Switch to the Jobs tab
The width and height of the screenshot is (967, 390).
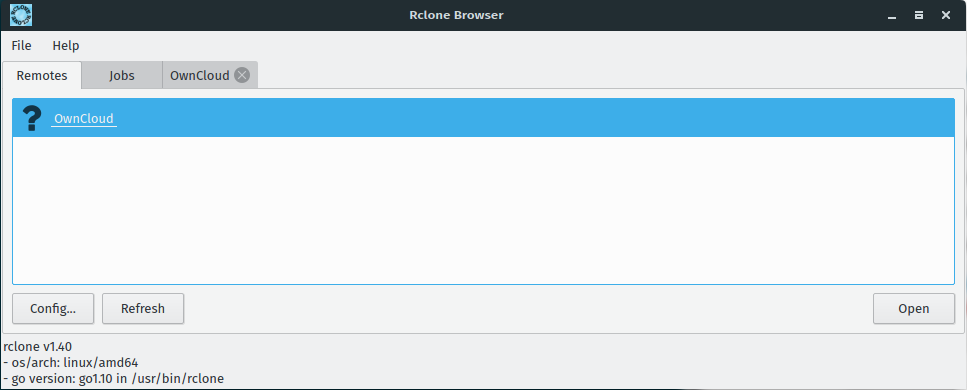click(122, 75)
